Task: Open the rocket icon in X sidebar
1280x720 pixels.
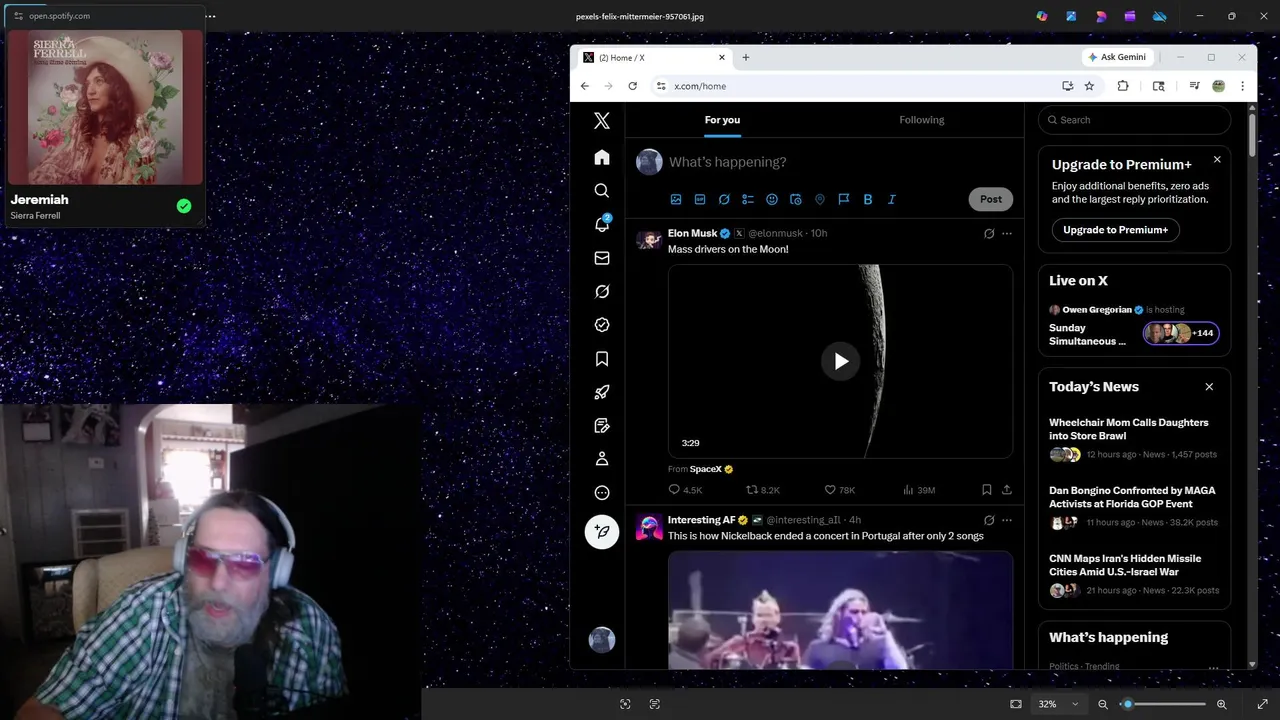Action: pos(601,392)
